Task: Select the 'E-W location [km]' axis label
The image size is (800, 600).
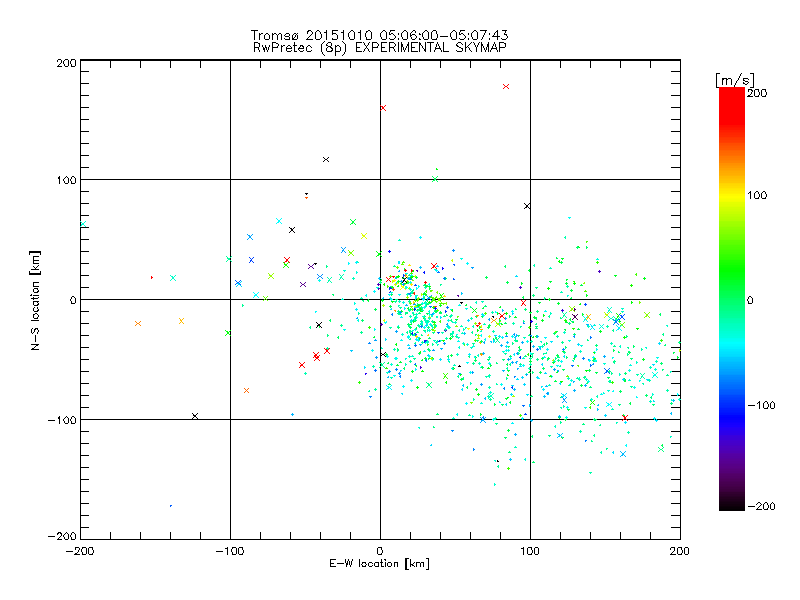Action: point(379,563)
